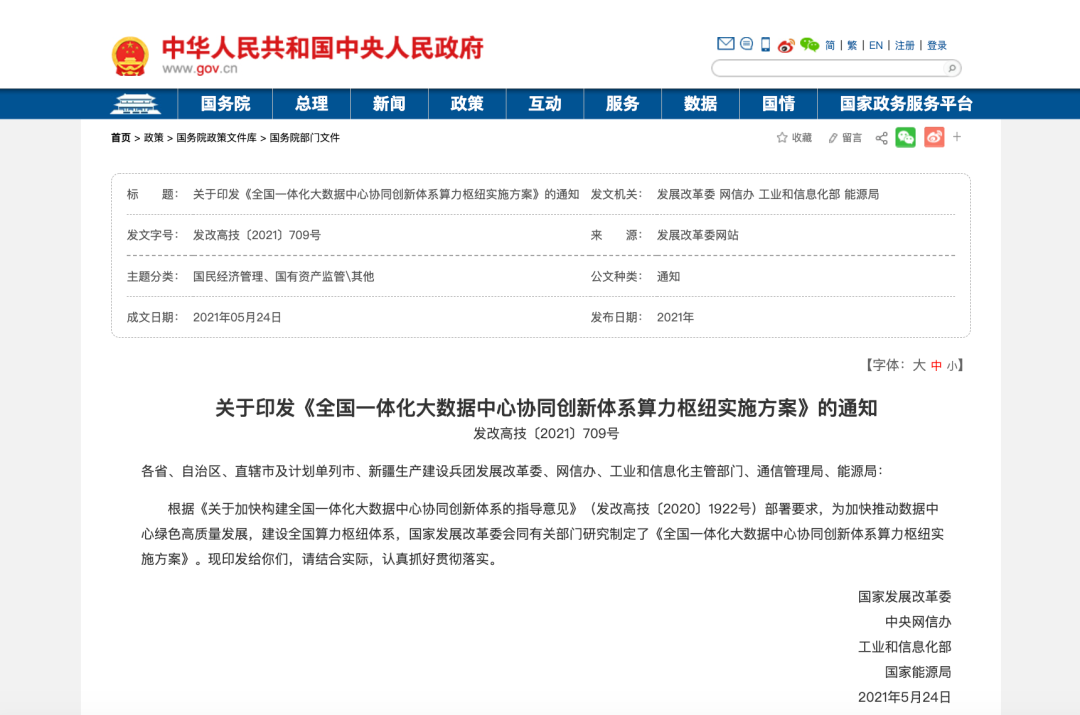Viewport: 1080px width, 715px height.
Task: Click the search magnifier icon
Action: pos(952,68)
